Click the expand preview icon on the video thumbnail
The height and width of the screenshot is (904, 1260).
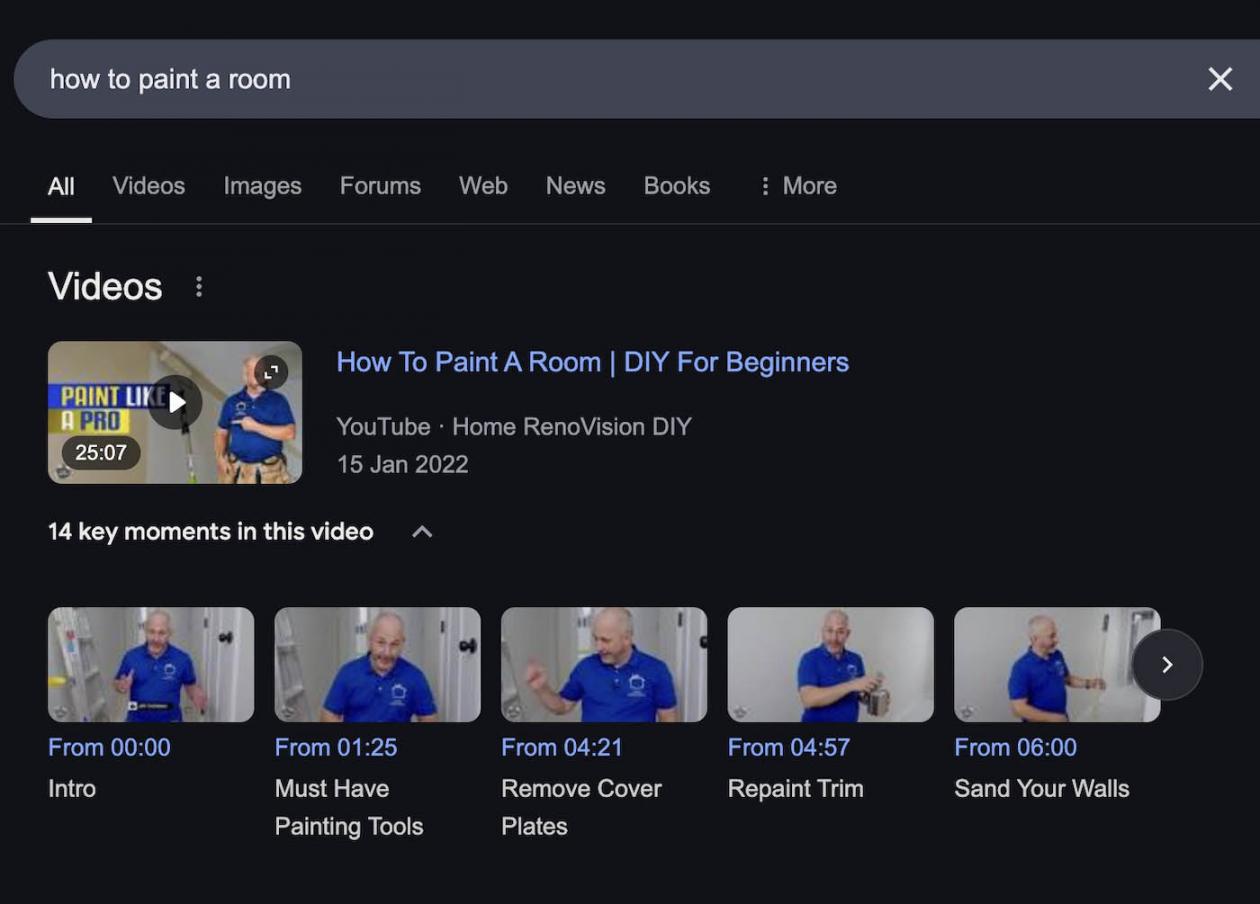coord(270,372)
